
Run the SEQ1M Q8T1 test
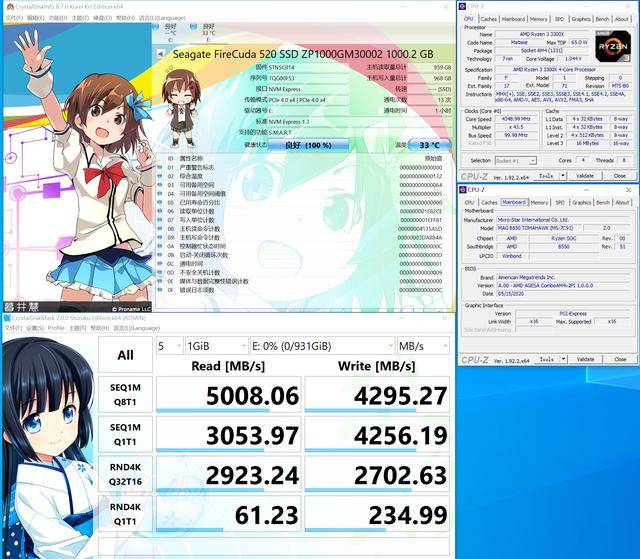point(125,395)
